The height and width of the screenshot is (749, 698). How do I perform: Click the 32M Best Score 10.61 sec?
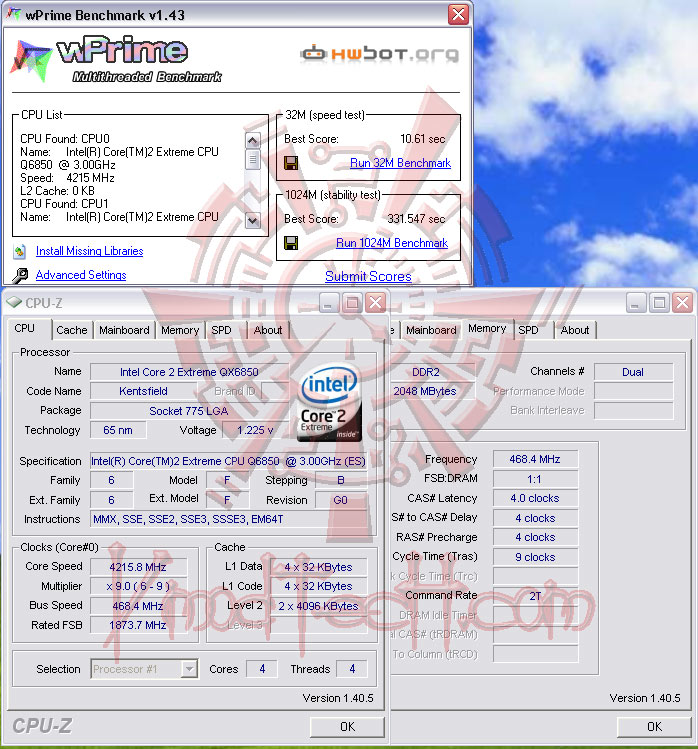pyautogui.click(x=422, y=139)
